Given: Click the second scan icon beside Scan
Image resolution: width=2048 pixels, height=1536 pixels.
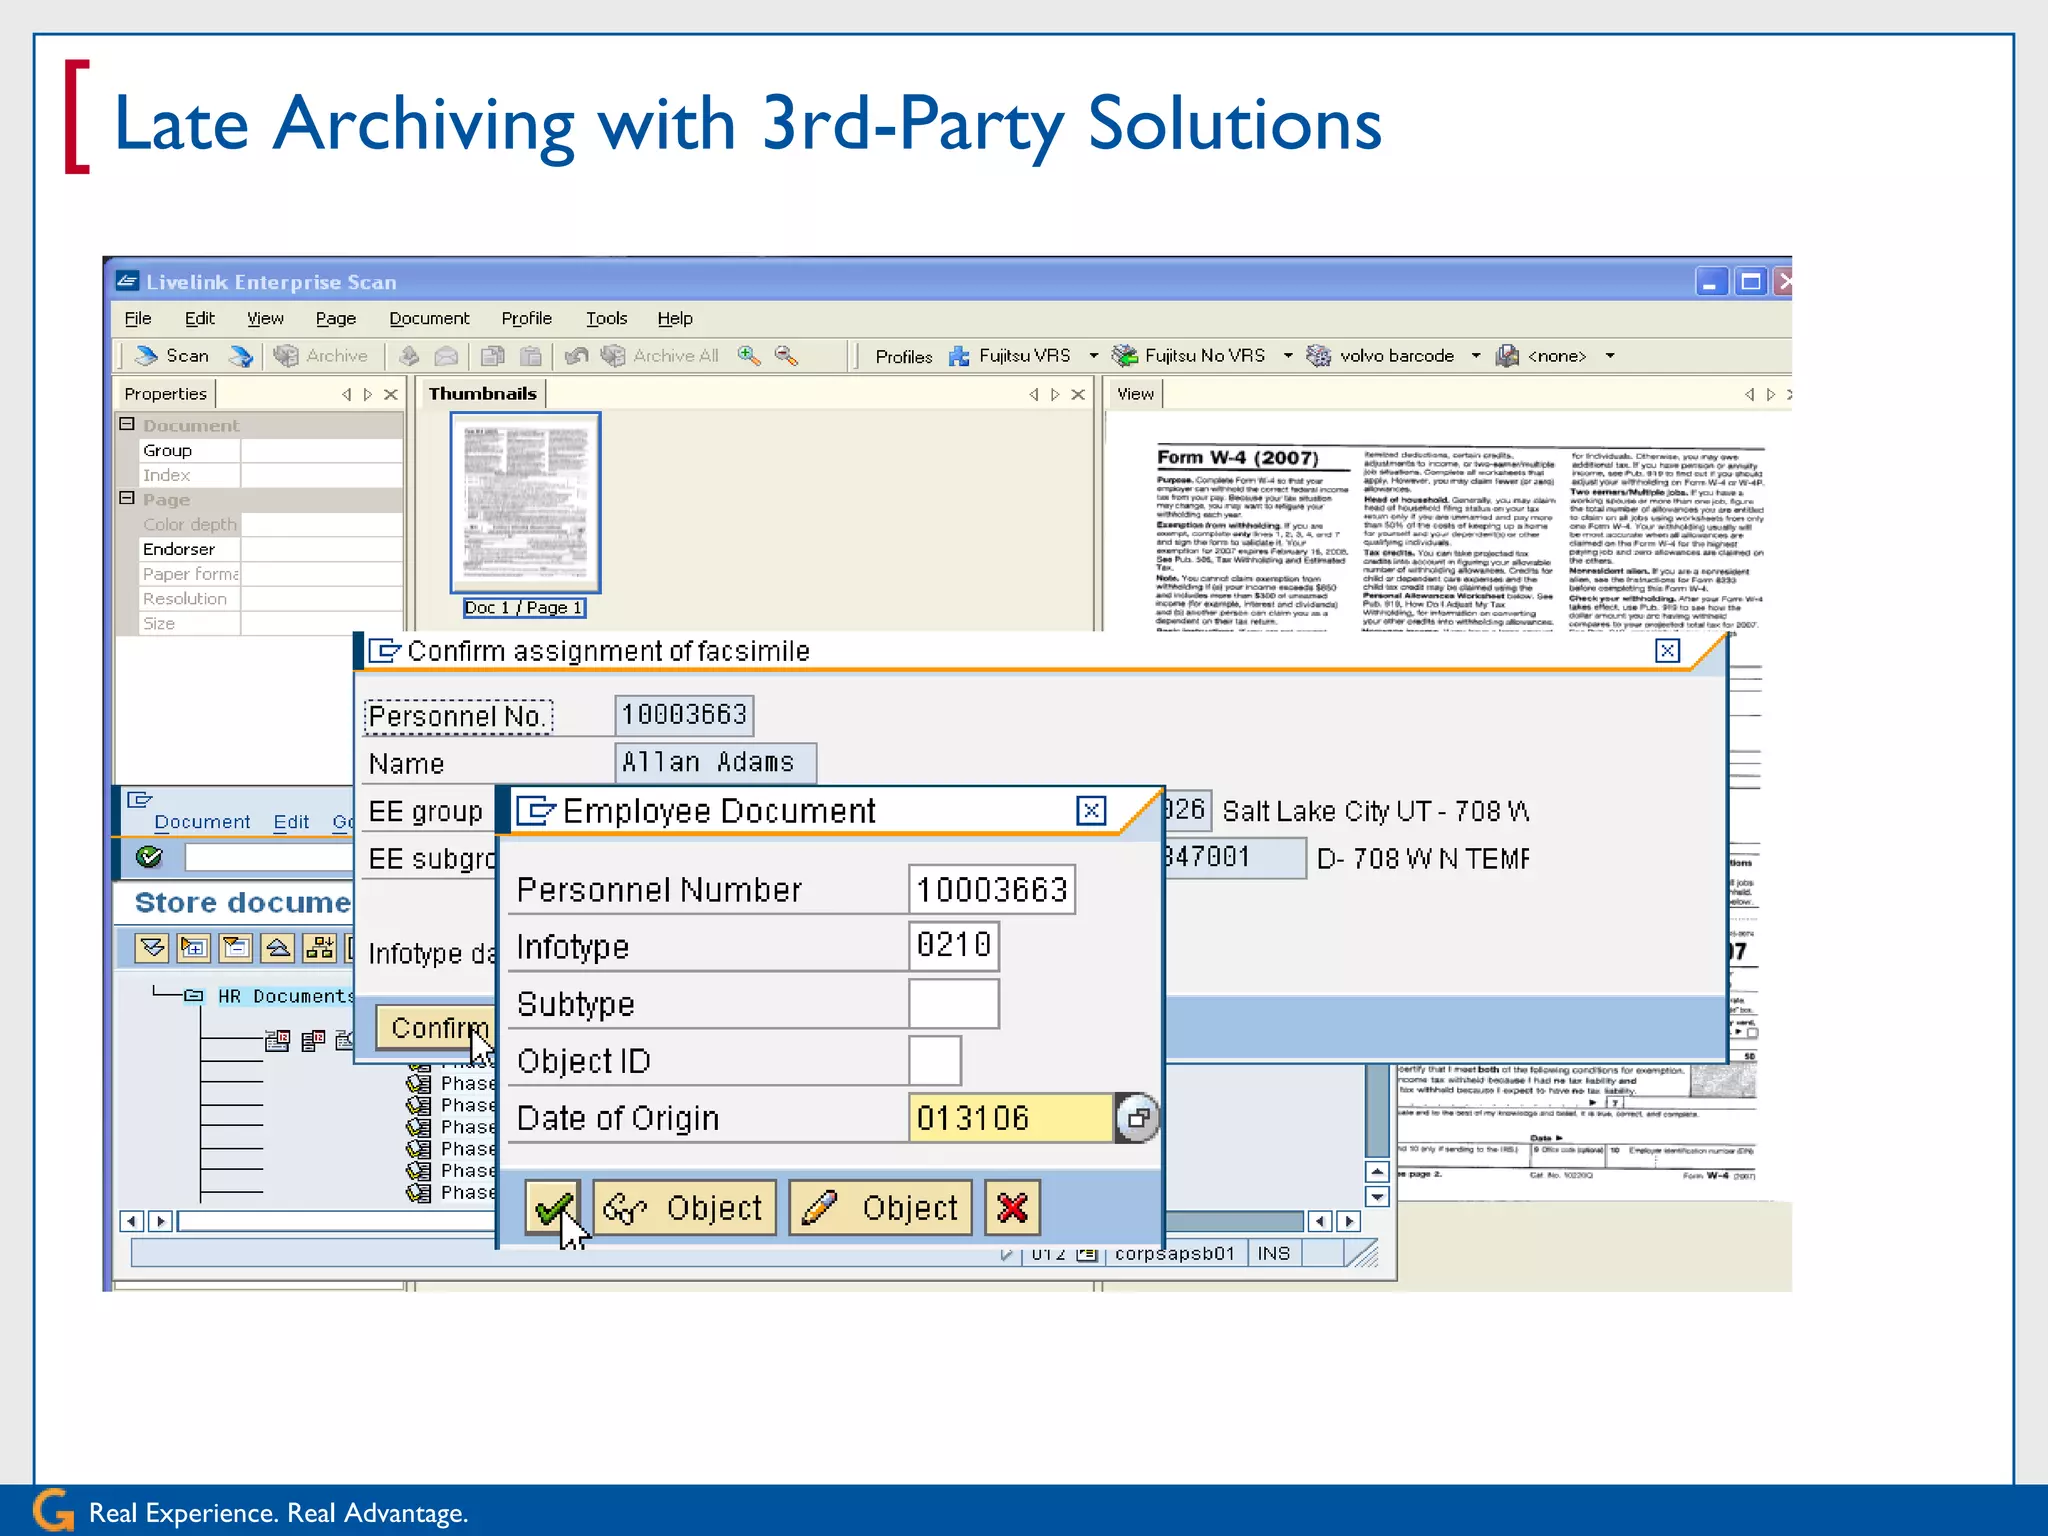Looking at the screenshot, I should pos(240,356).
